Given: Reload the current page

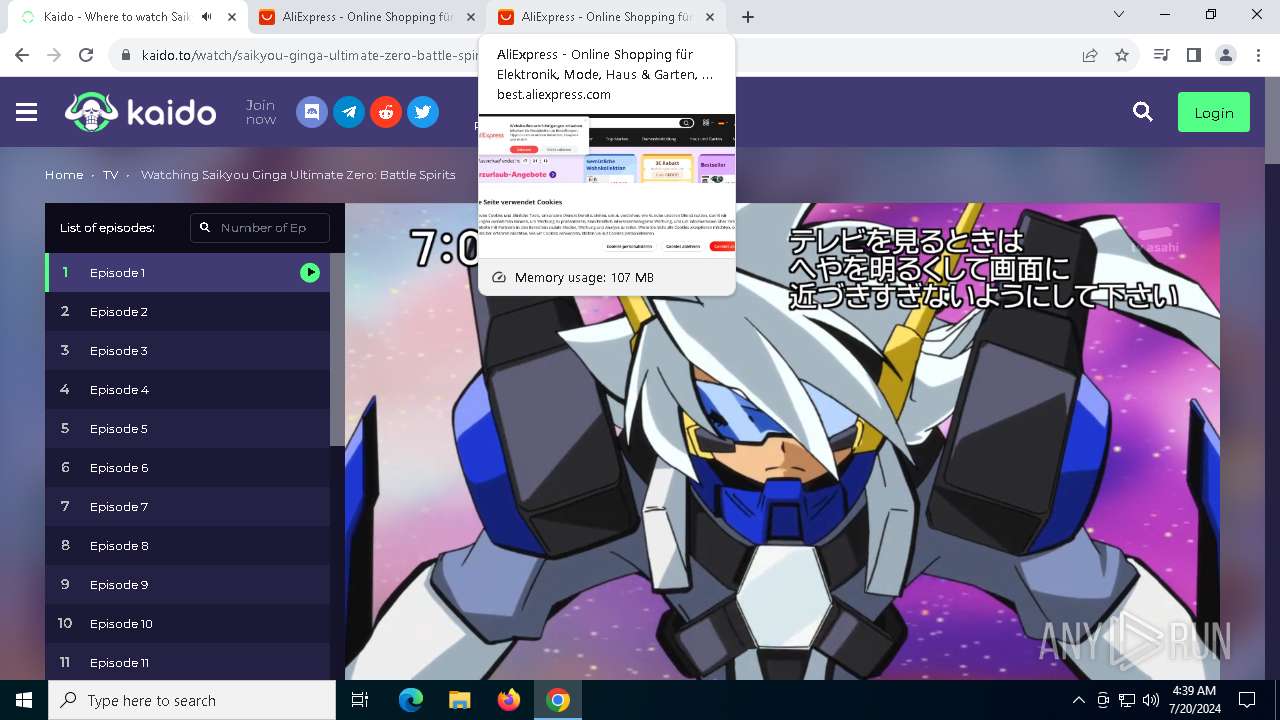Looking at the screenshot, I should pyautogui.click(x=86, y=55).
